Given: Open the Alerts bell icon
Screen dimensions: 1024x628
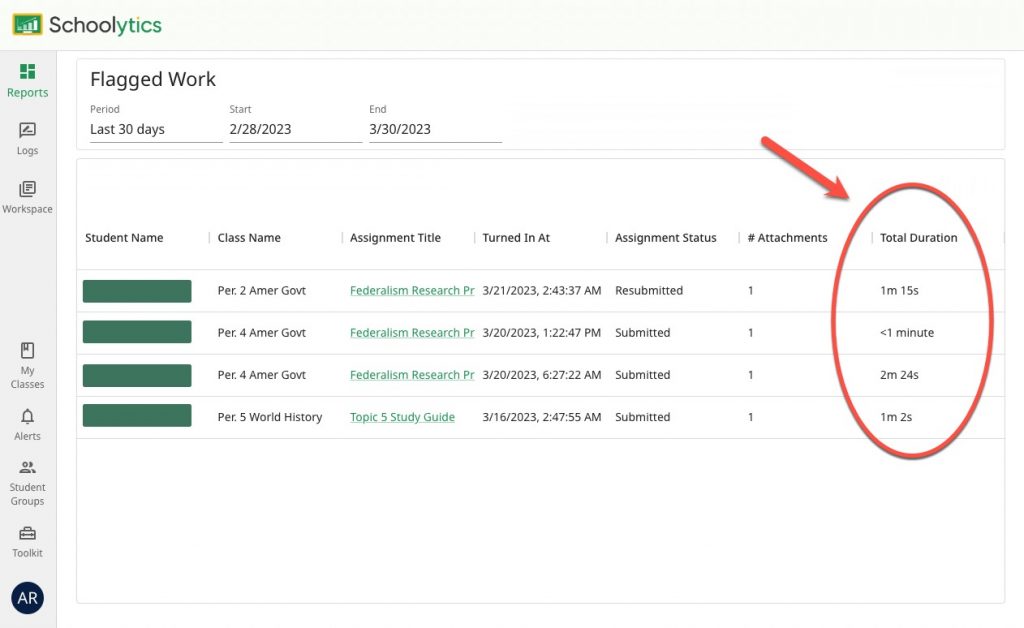Looking at the screenshot, I should tap(27, 417).
